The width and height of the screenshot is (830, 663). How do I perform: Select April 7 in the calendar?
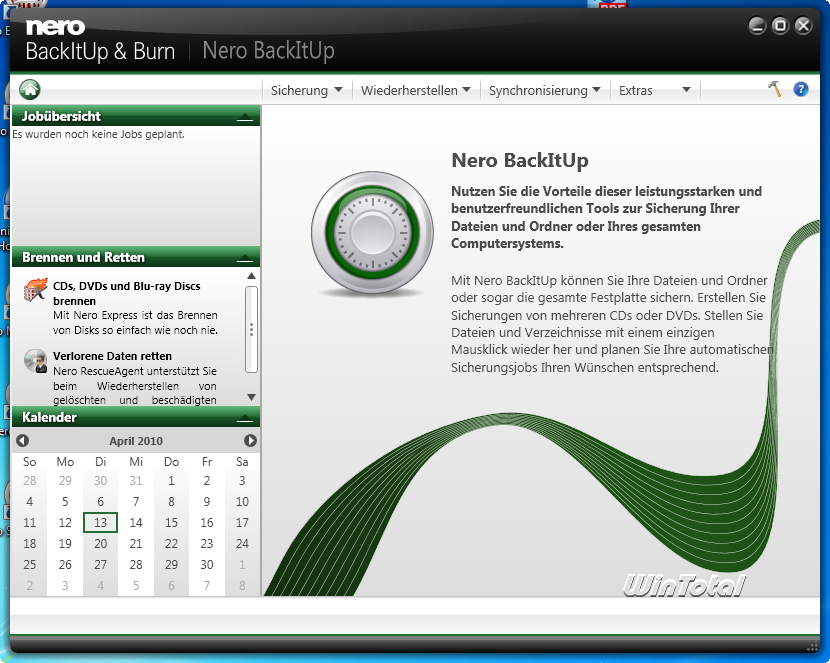(x=136, y=502)
